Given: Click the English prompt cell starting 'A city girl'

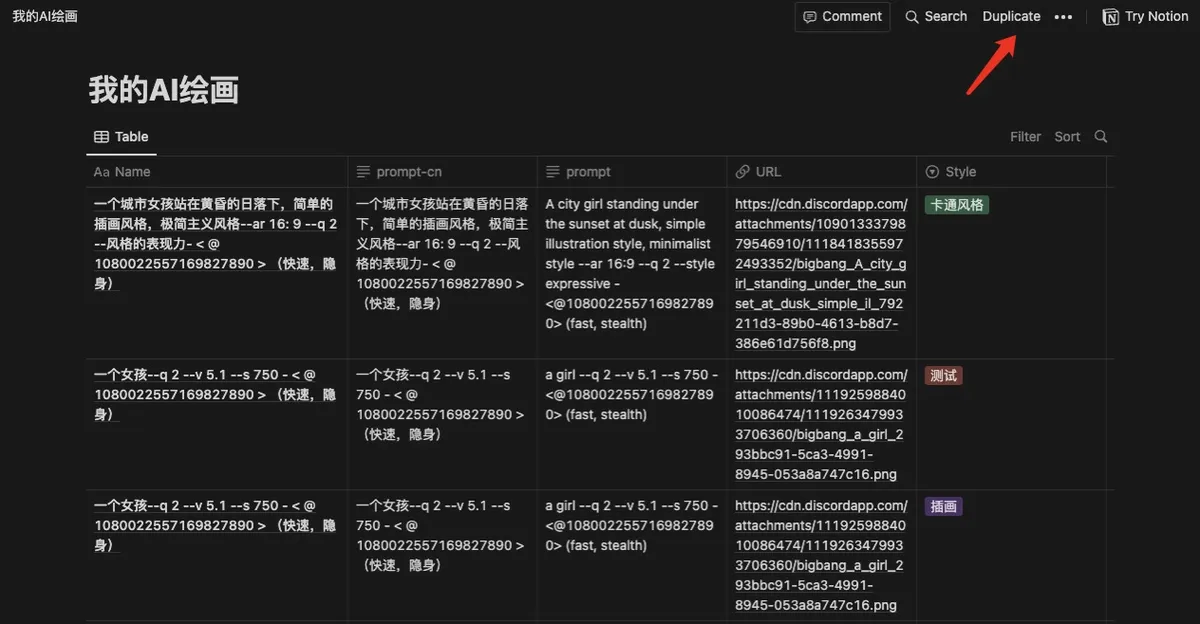Looking at the screenshot, I should (x=630, y=263).
